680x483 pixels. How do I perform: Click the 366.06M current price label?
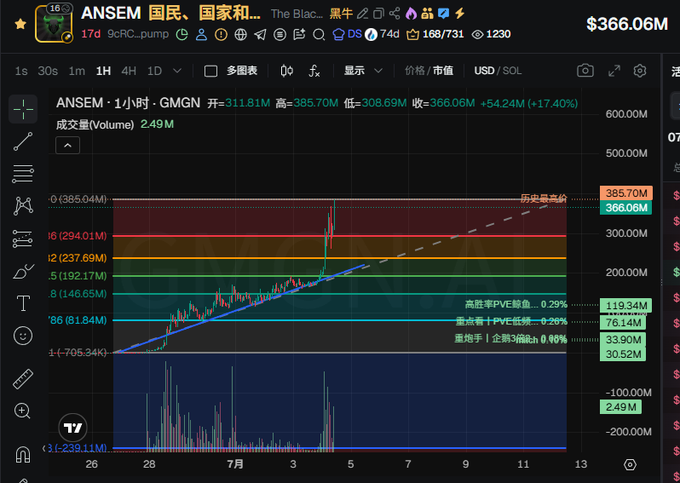click(x=626, y=208)
